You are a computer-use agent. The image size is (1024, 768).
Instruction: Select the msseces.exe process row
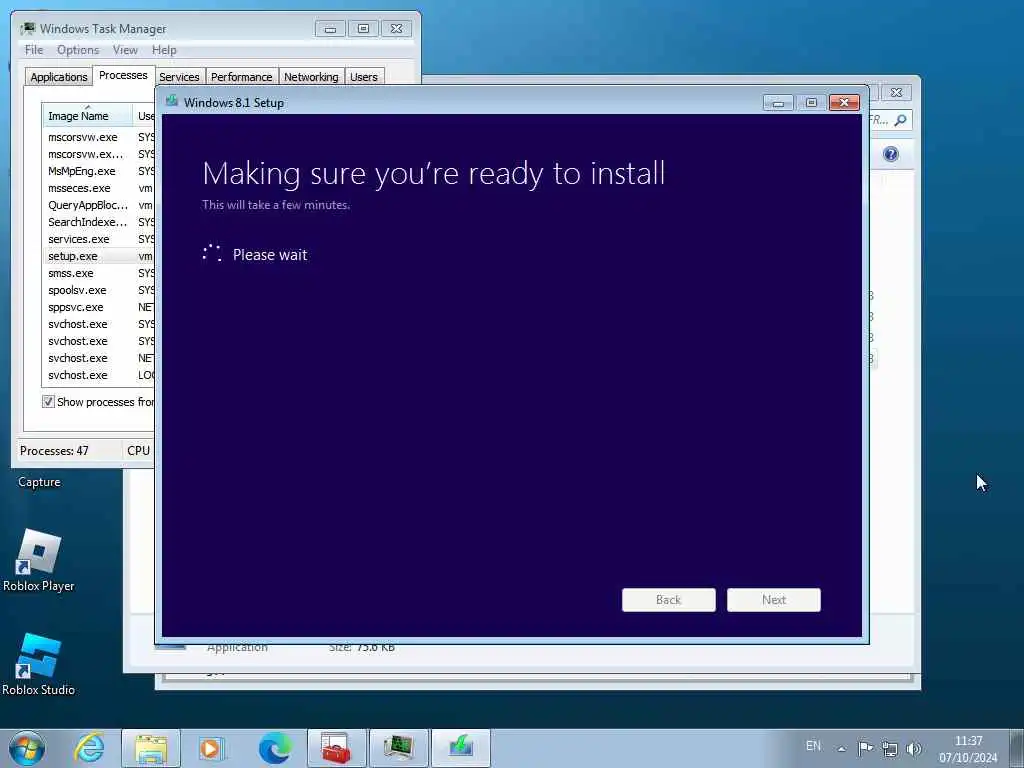coord(98,188)
